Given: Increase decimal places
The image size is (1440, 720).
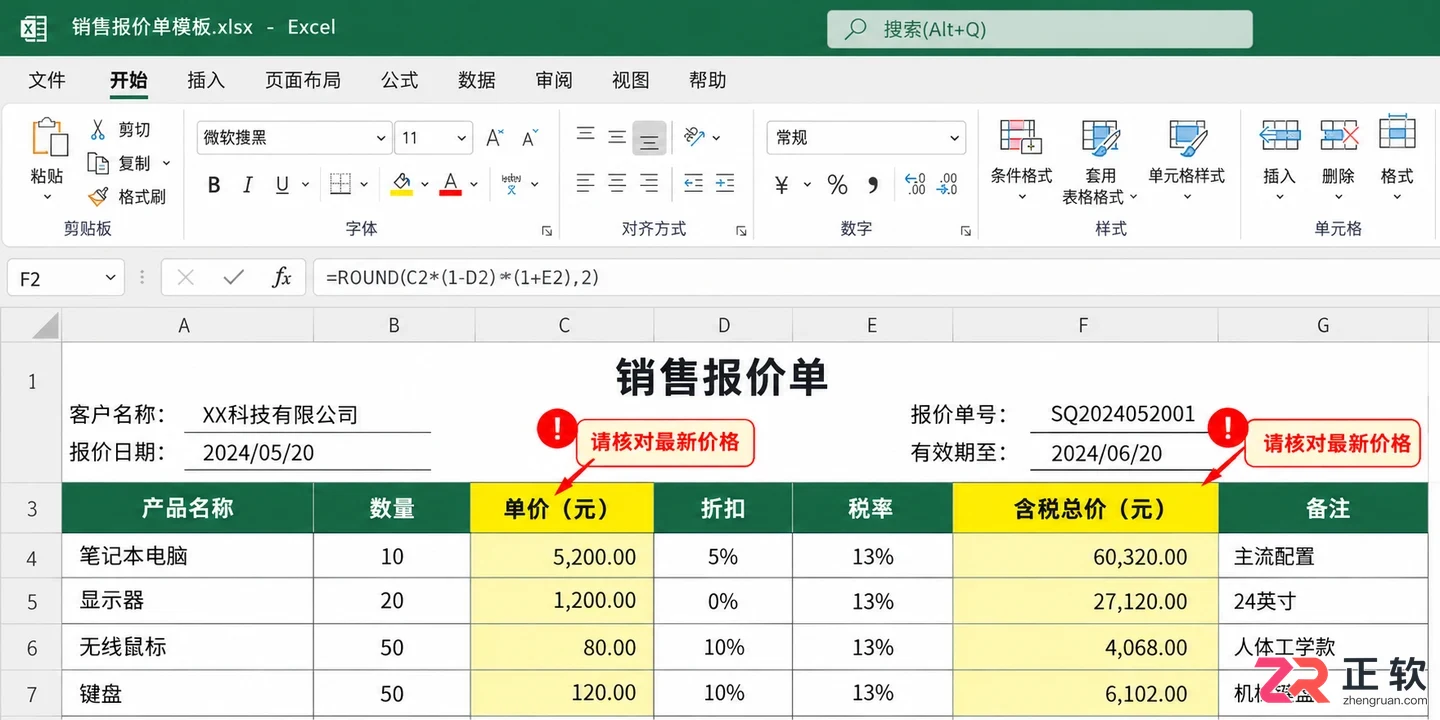Looking at the screenshot, I should pos(915,184).
